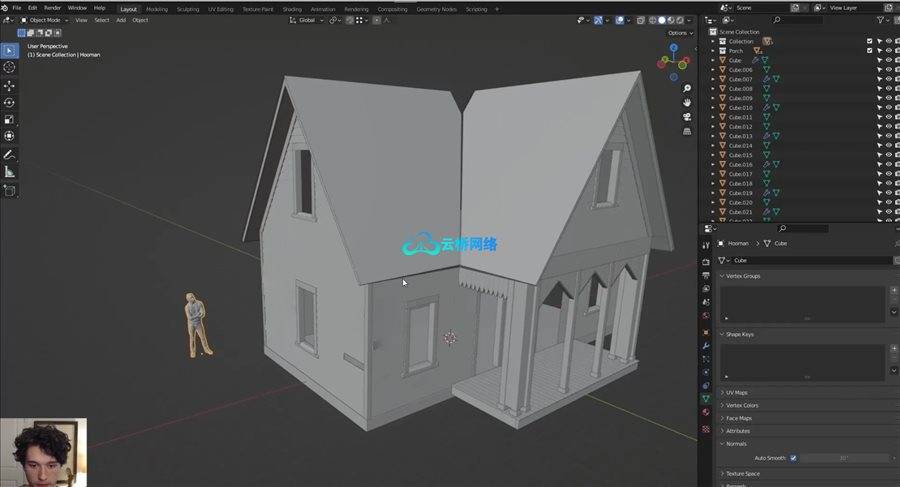Viewport: 900px width, 487px height.
Task: Open the Physics properties tab icon
Action: pyautogui.click(x=706, y=372)
